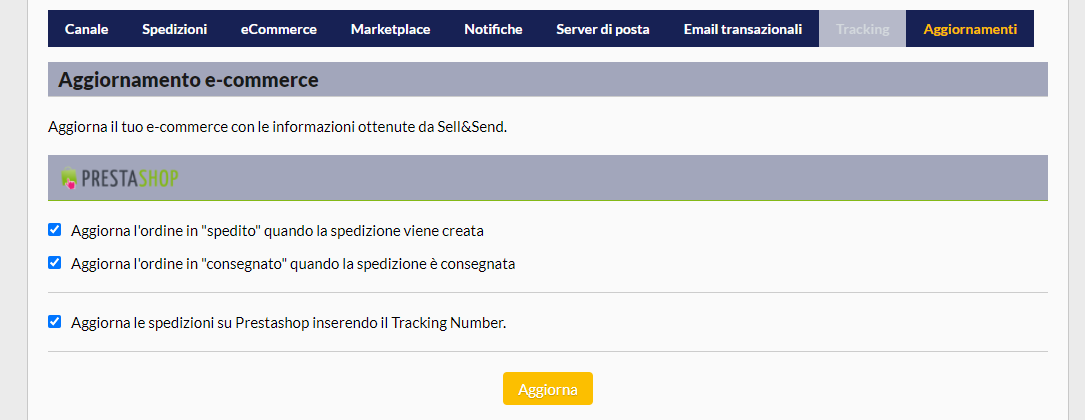Click label text about "spedito" order status

coord(277,231)
